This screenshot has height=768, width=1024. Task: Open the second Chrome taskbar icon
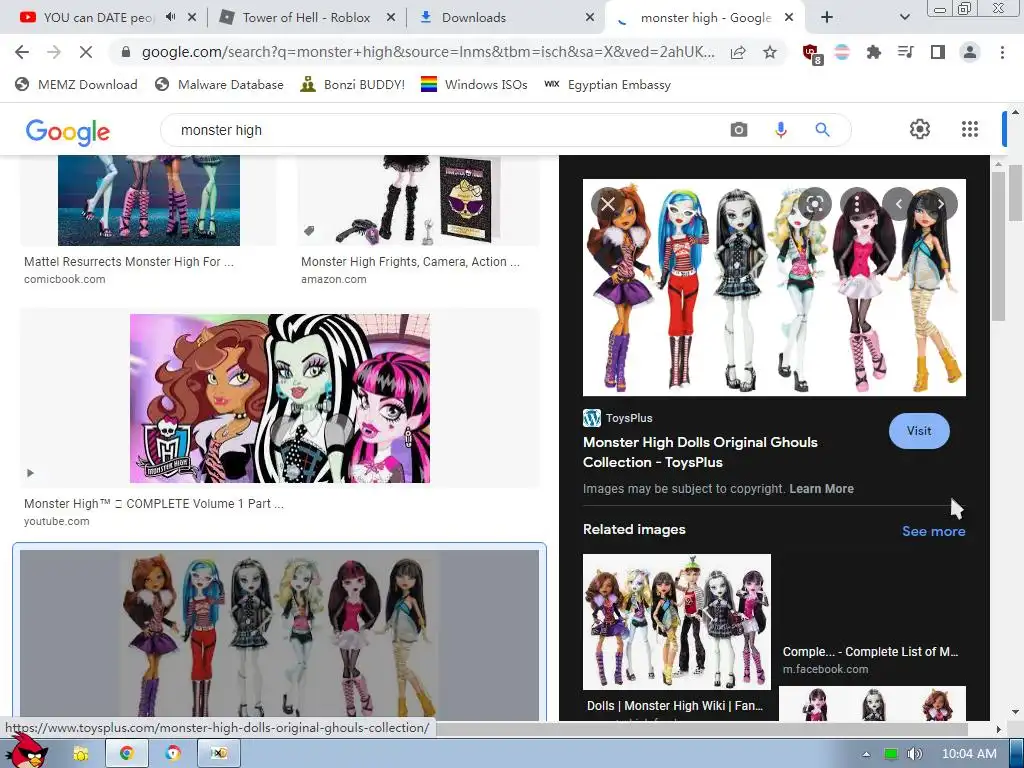tap(172, 754)
